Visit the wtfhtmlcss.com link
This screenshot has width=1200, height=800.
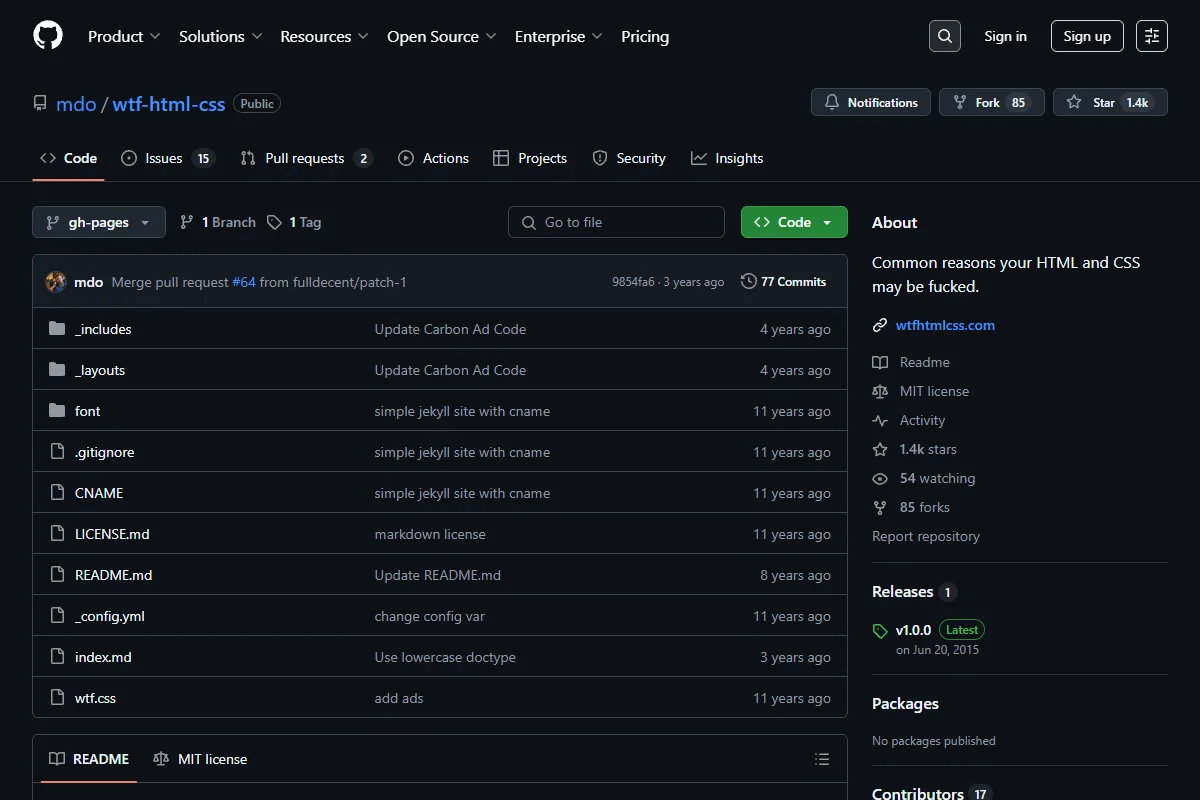coord(945,325)
